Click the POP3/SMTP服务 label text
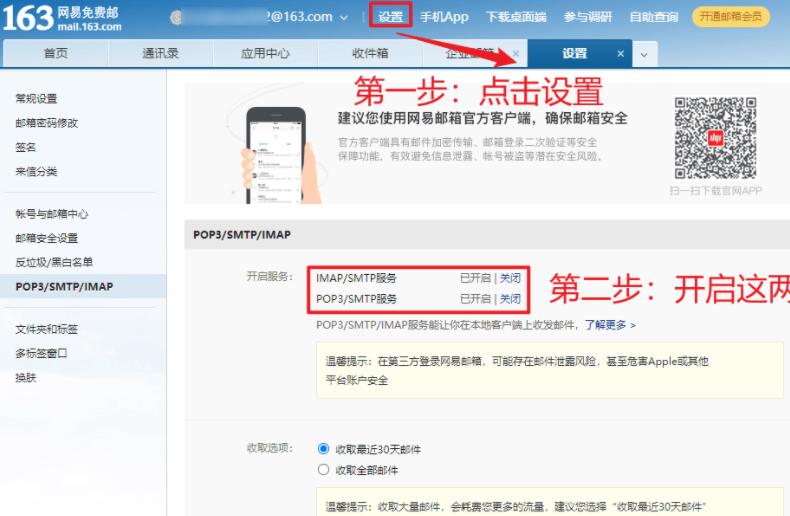This screenshot has height=516, width=790. click(x=356, y=299)
